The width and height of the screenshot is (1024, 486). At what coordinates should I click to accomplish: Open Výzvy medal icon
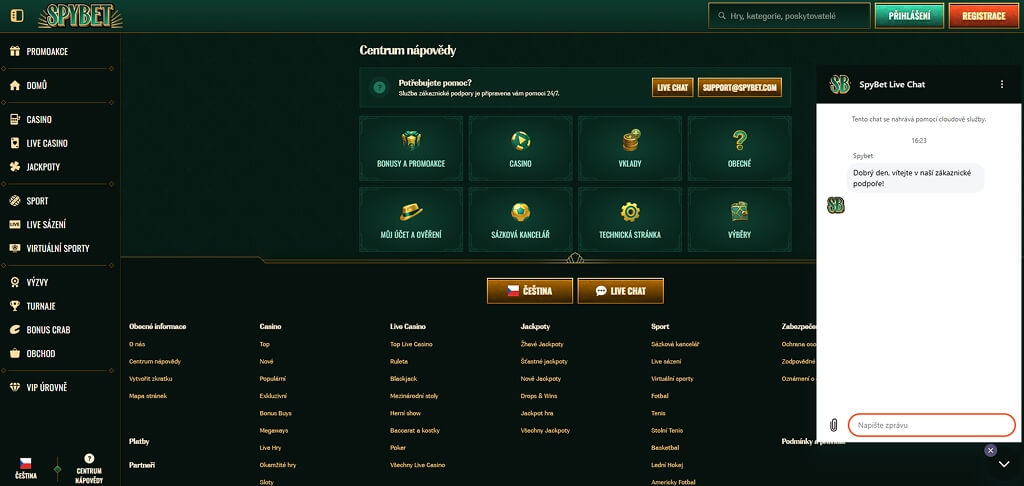pos(15,282)
